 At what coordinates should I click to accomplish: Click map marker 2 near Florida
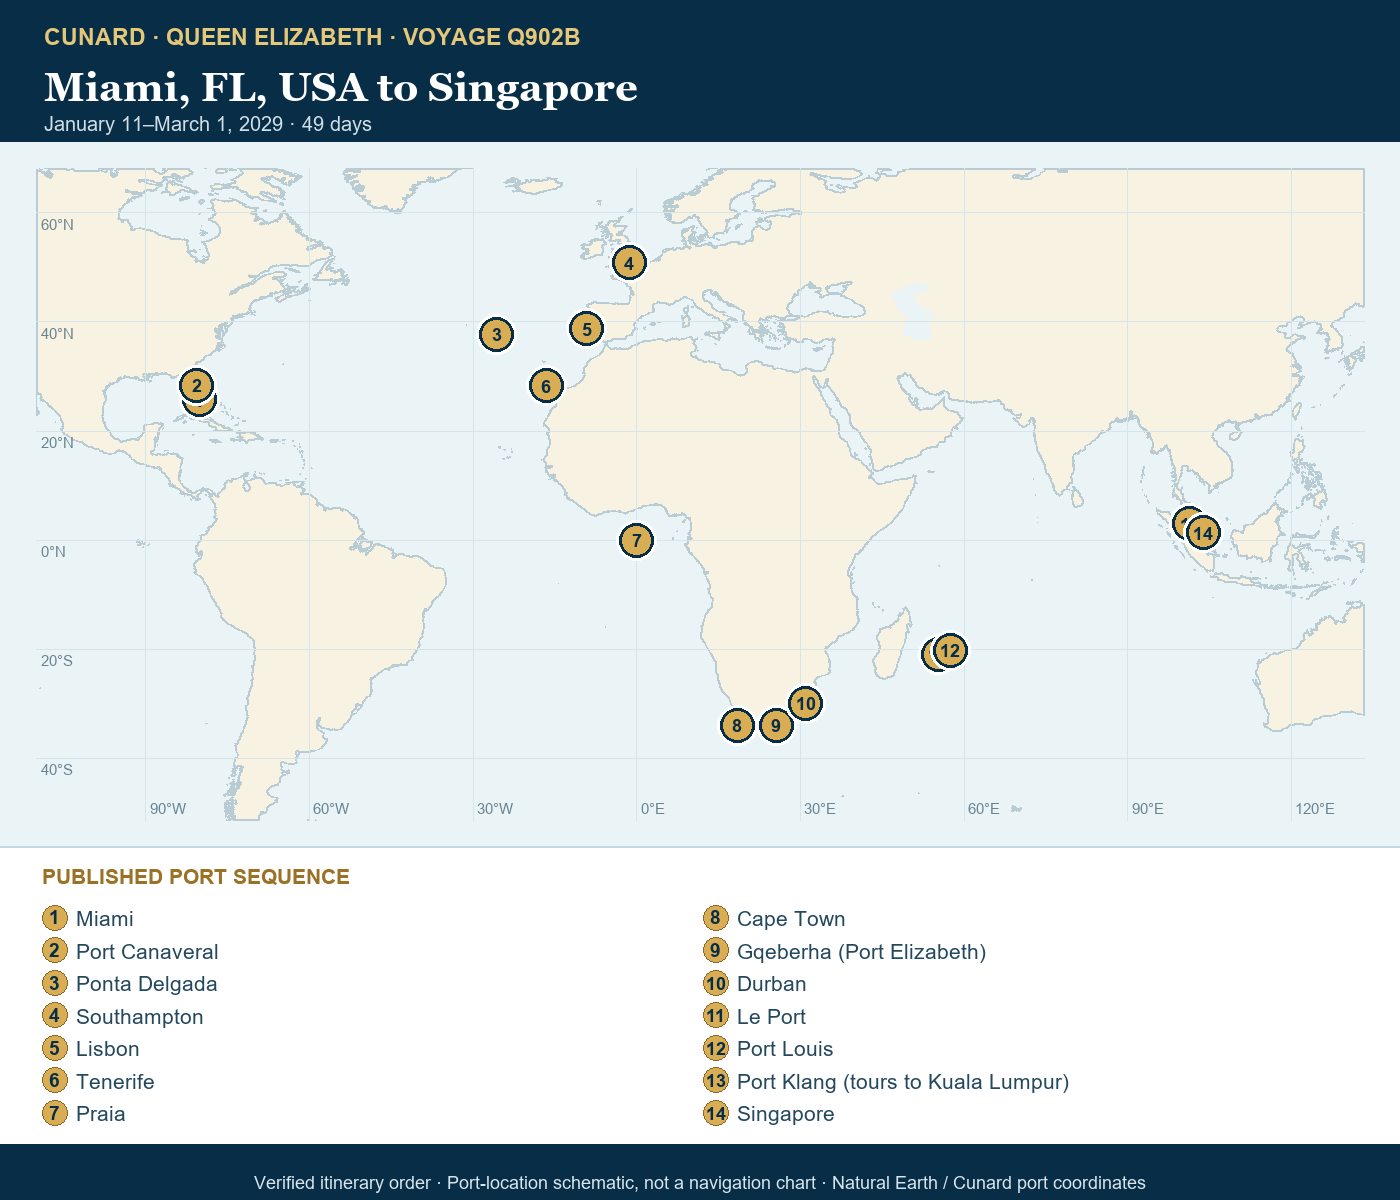coord(196,385)
